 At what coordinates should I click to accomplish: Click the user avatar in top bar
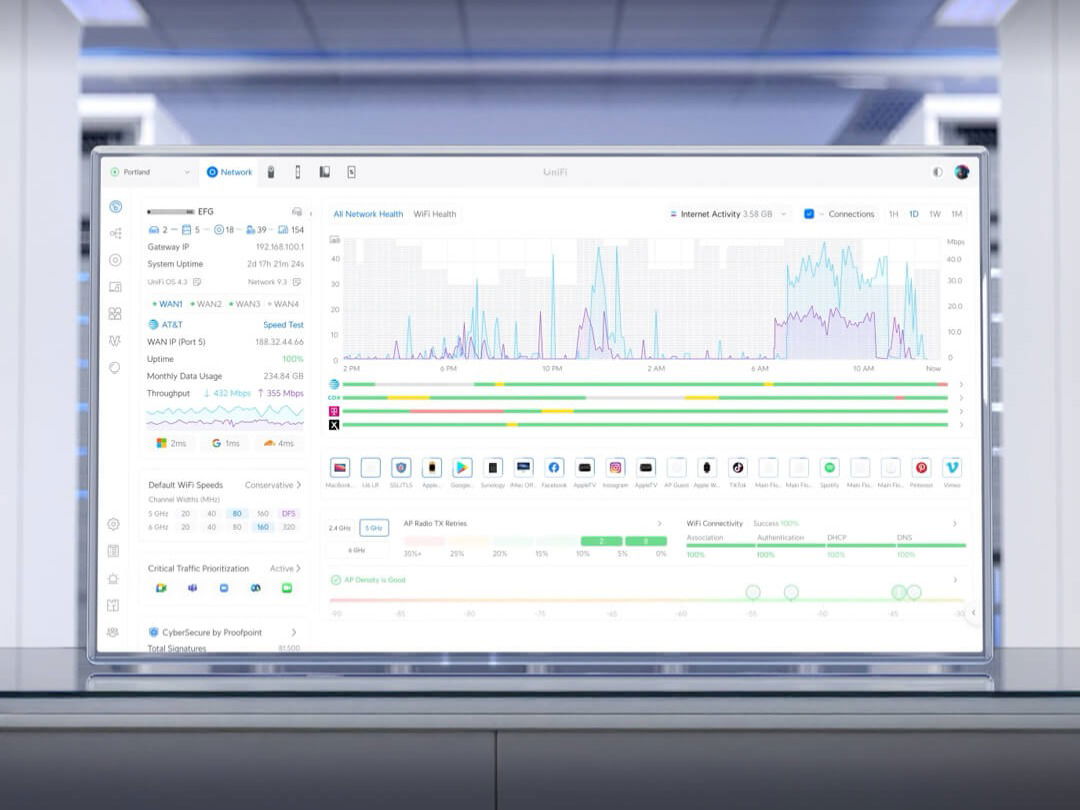coord(961,172)
